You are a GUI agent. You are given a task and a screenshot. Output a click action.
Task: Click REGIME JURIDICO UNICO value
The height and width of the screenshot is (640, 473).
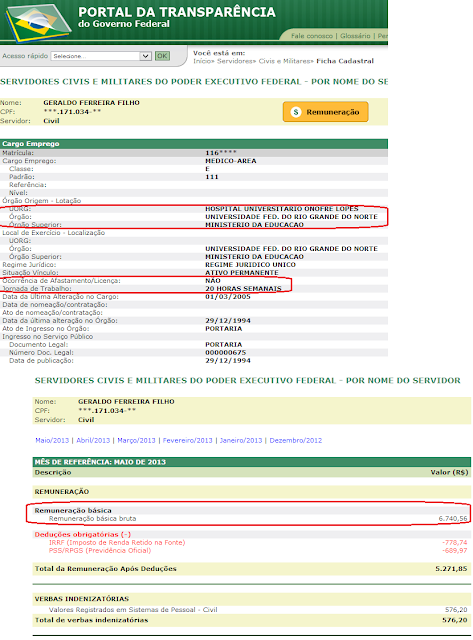click(x=250, y=265)
